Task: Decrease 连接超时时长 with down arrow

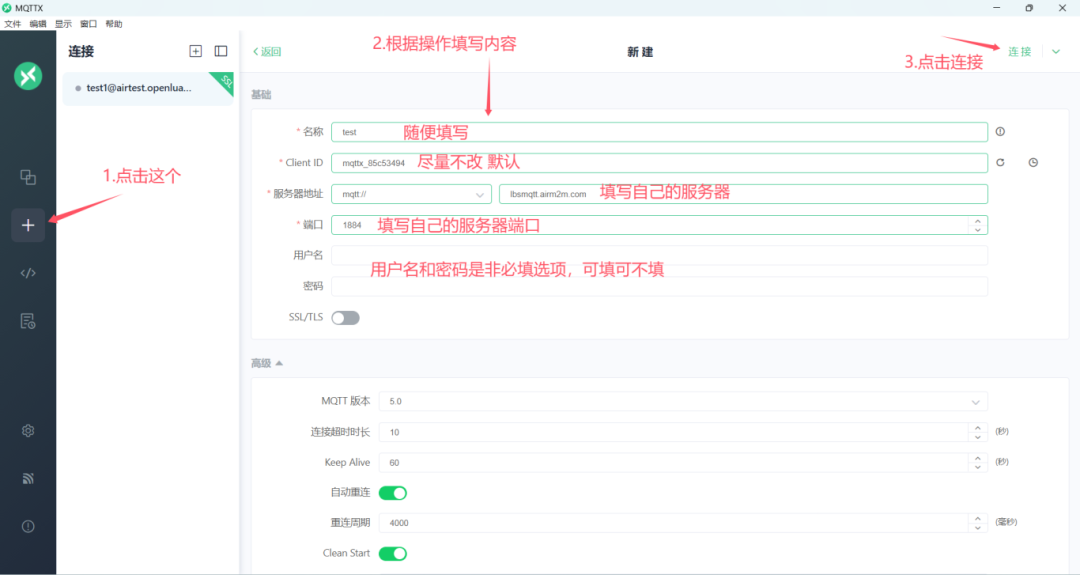Action: pos(977,437)
